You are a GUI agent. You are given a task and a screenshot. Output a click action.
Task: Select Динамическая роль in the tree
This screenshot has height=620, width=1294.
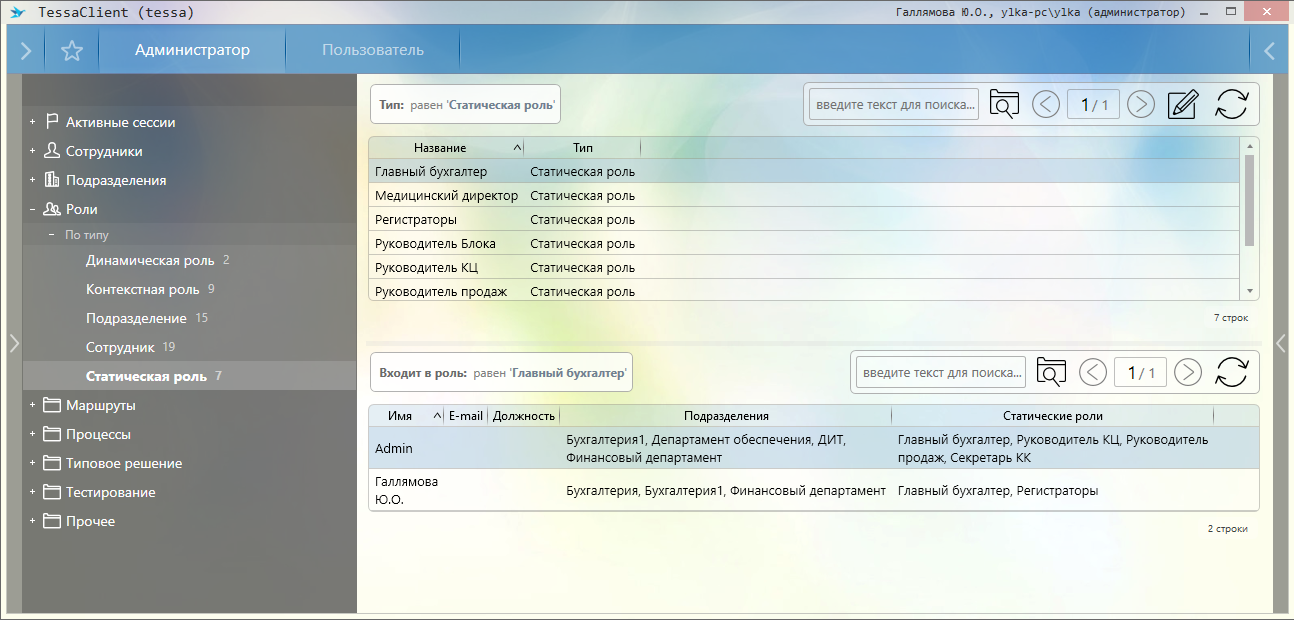coord(150,260)
